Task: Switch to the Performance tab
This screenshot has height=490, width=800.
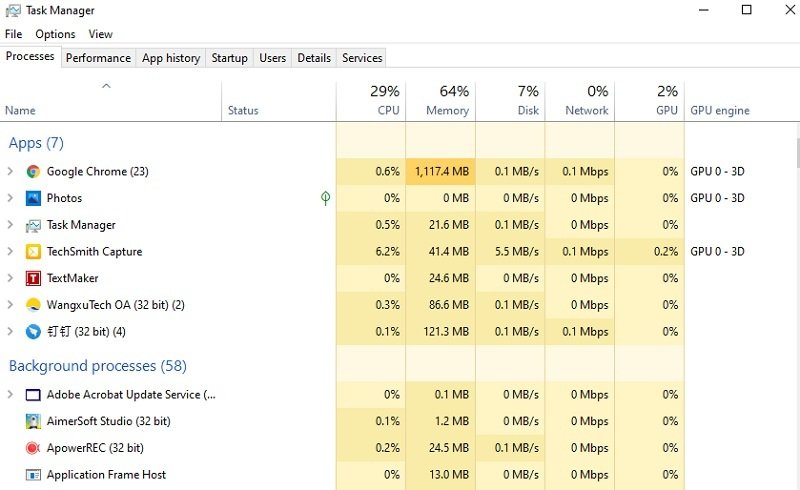Action: click(98, 58)
